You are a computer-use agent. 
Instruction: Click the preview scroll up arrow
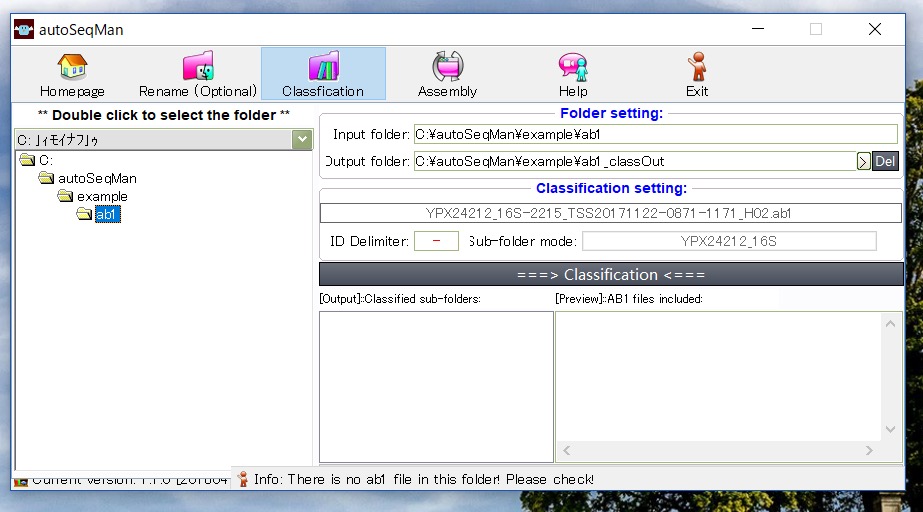pos(891,324)
